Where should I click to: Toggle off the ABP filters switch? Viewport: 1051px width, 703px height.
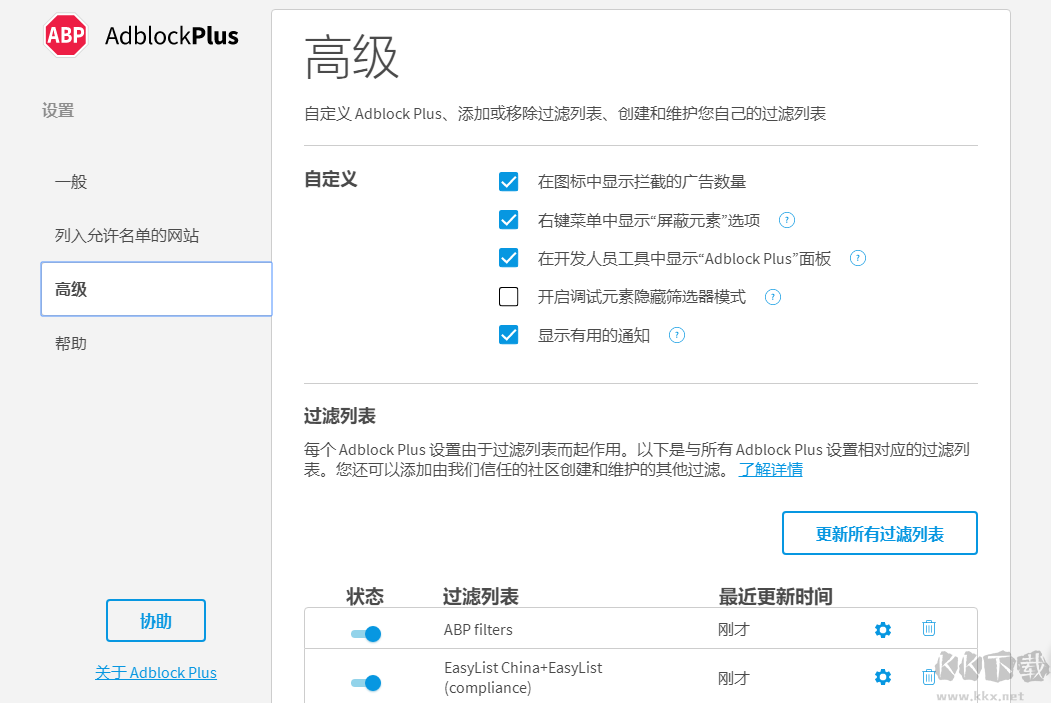click(x=366, y=633)
